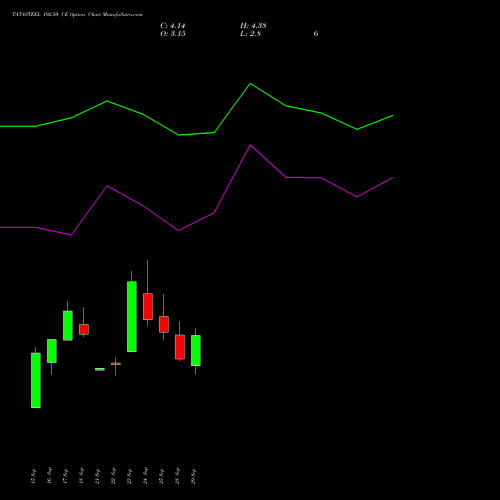Click the small red candle for 18 Sep
Screen dimensions: 500x500
point(84,329)
